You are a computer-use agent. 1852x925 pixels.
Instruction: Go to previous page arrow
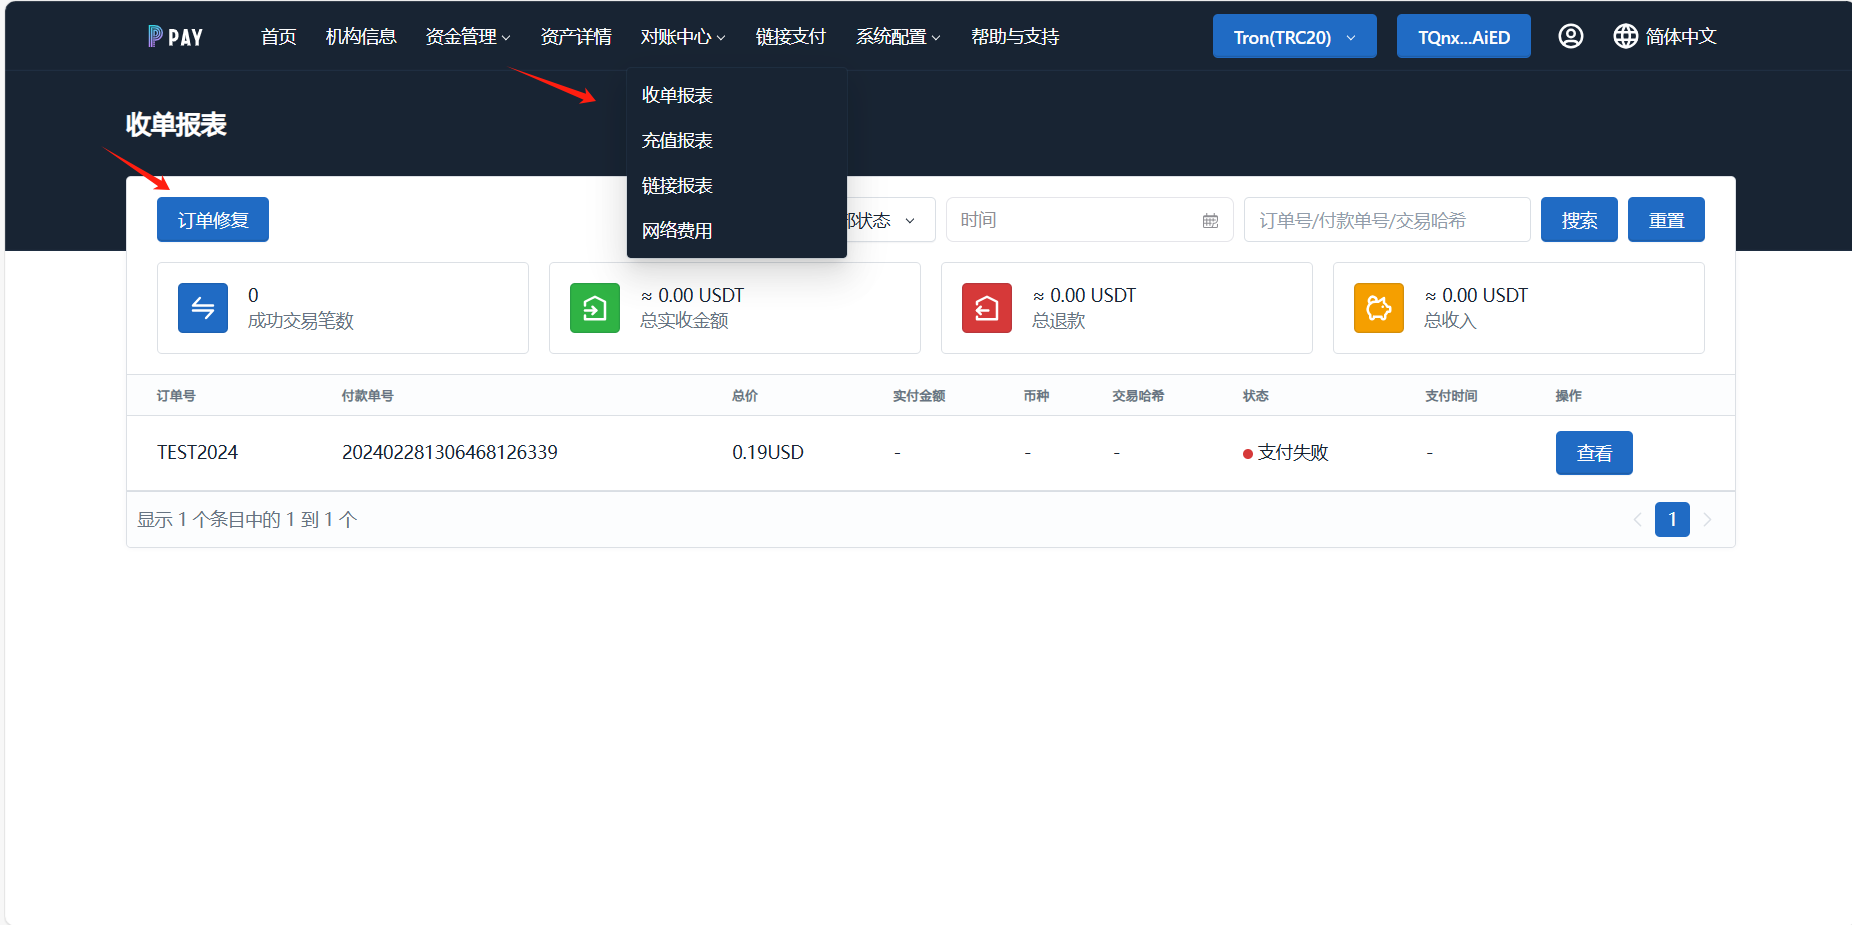point(1637,519)
